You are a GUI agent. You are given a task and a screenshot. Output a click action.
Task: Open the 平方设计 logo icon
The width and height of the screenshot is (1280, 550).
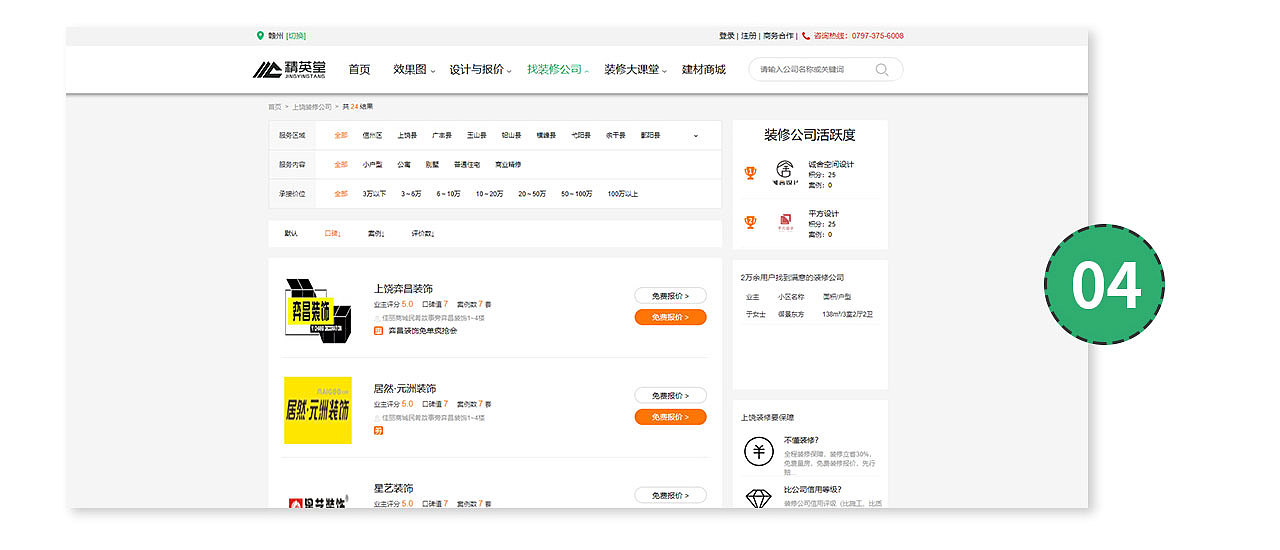coord(784,221)
